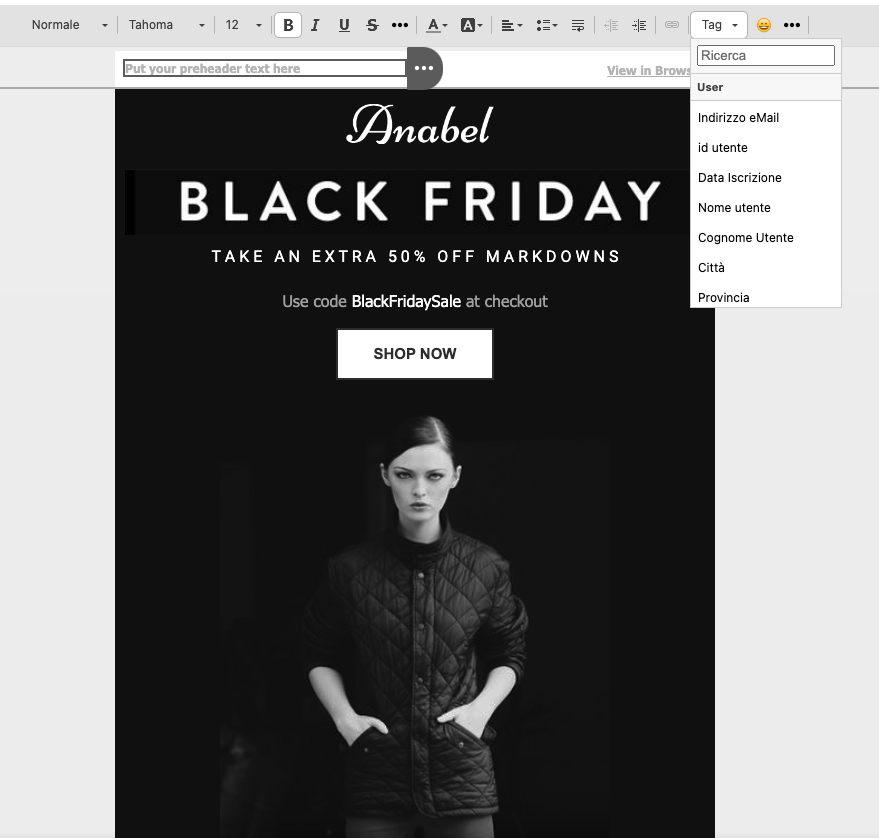Image resolution: width=879 pixels, height=838 pixels.
Task: Toggle underline formatting
Action: click(x=344, y=25)
